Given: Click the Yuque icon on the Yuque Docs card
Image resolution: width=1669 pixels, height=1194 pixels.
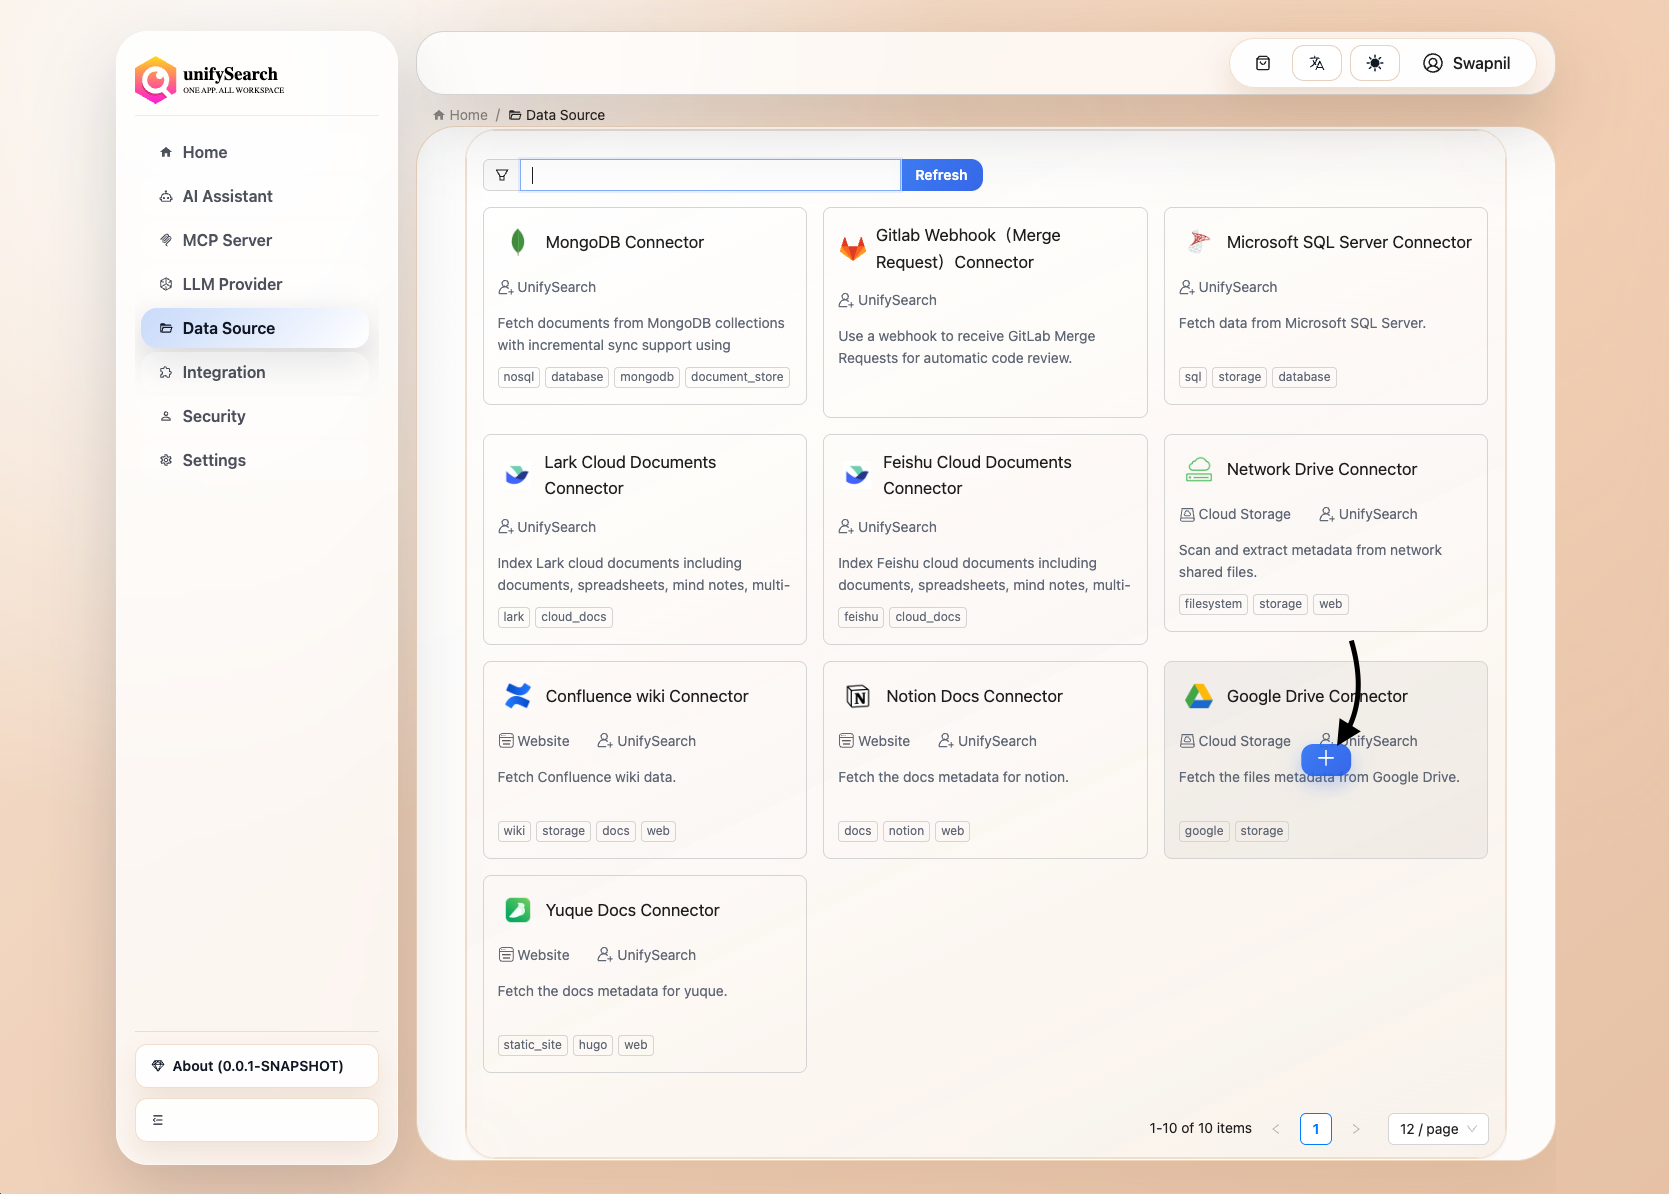Looking at the screenshot, I should 517,910.
